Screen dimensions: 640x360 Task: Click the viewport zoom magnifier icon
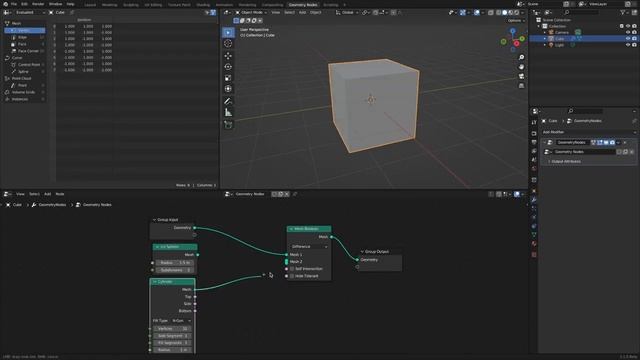coord(521,57)
